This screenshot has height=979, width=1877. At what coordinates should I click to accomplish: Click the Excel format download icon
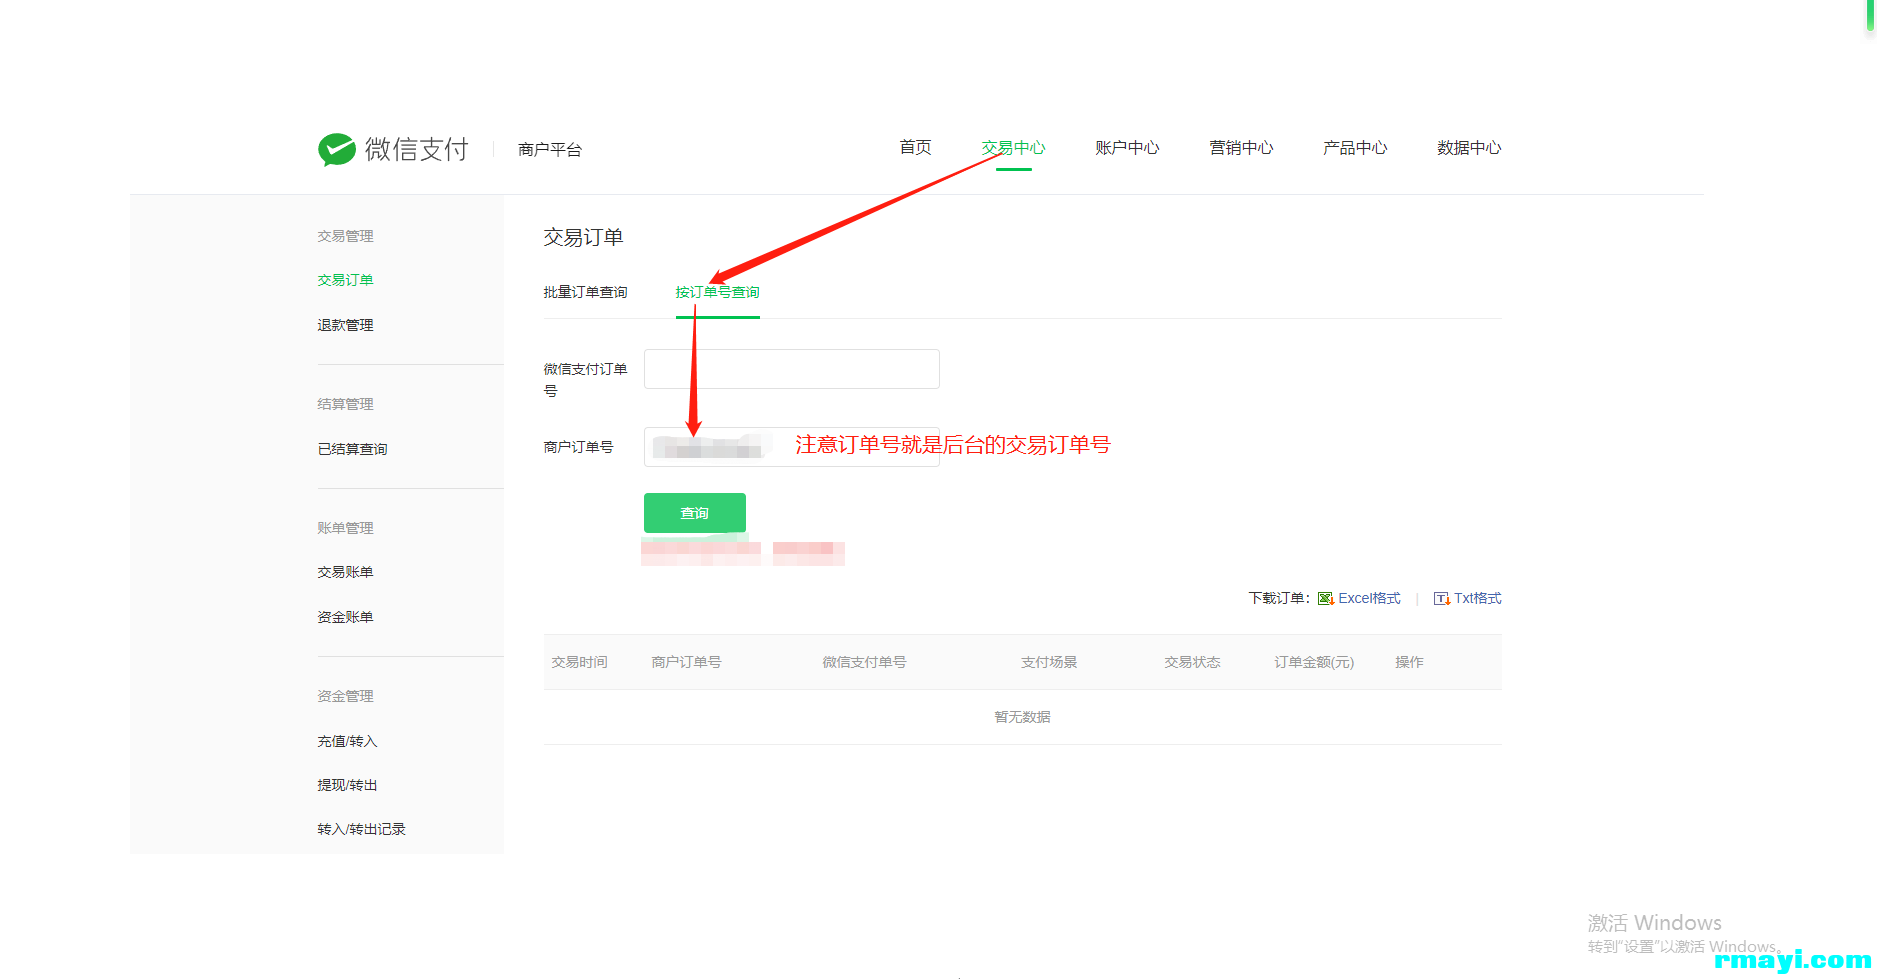click(x=1326, y=598)
